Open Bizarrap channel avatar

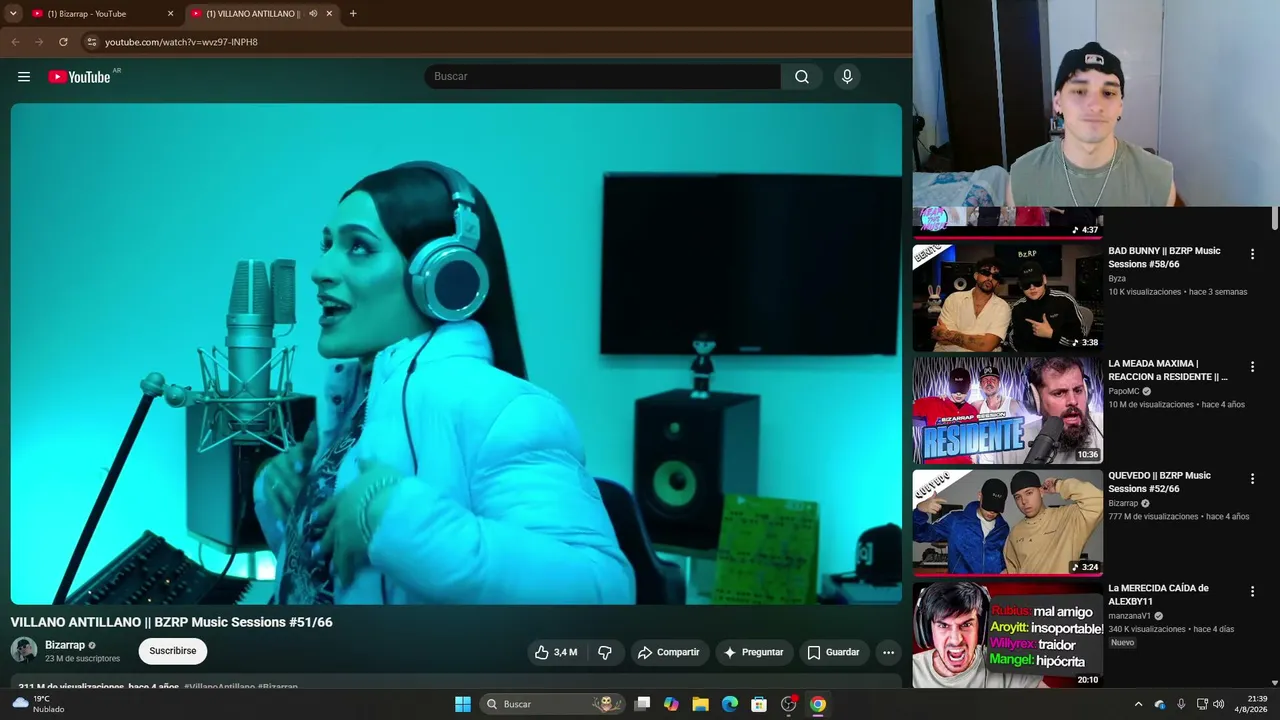click(24, 651)
